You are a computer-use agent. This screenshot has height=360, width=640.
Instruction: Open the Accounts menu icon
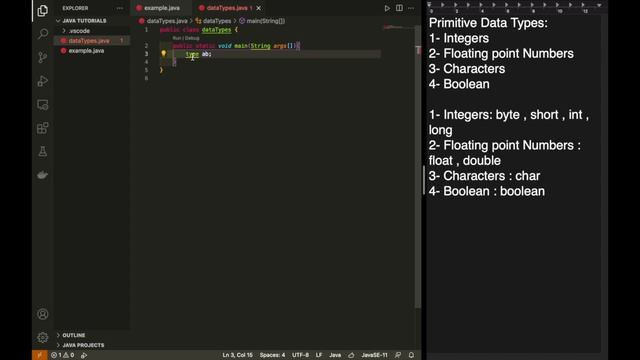tap(42, 314)
